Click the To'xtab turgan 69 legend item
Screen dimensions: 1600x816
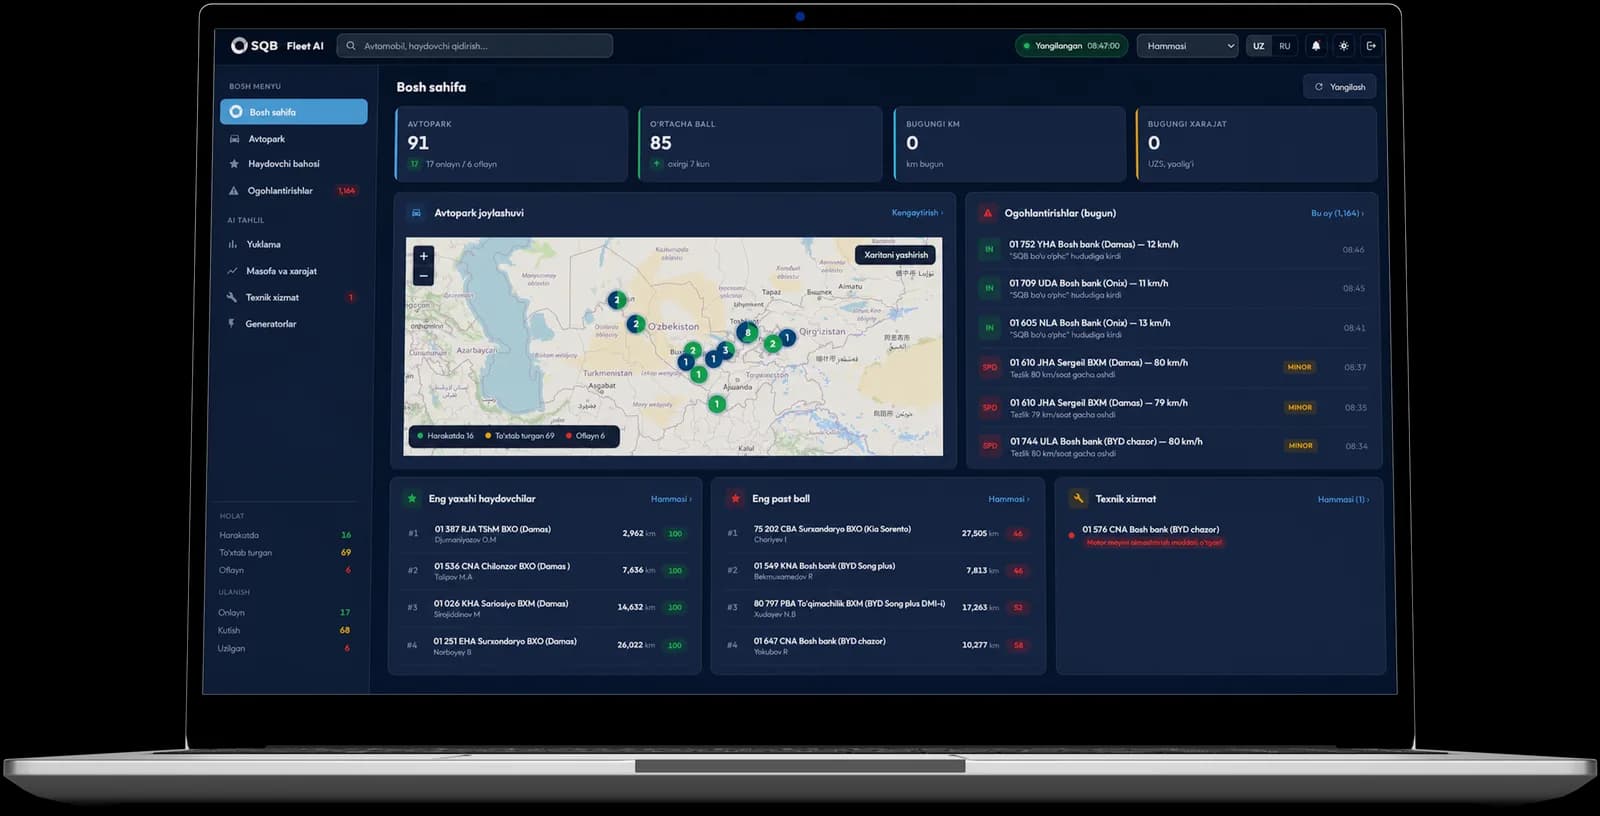point(520,436)
